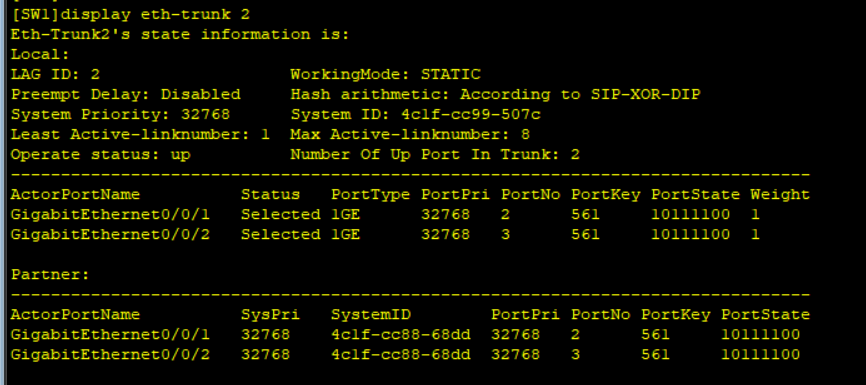Click '1GE' port type of Local GigabitEthernet0/0/2
Image resolution: width=866 pixels, height=385 pixels.
tap(346, 234)
